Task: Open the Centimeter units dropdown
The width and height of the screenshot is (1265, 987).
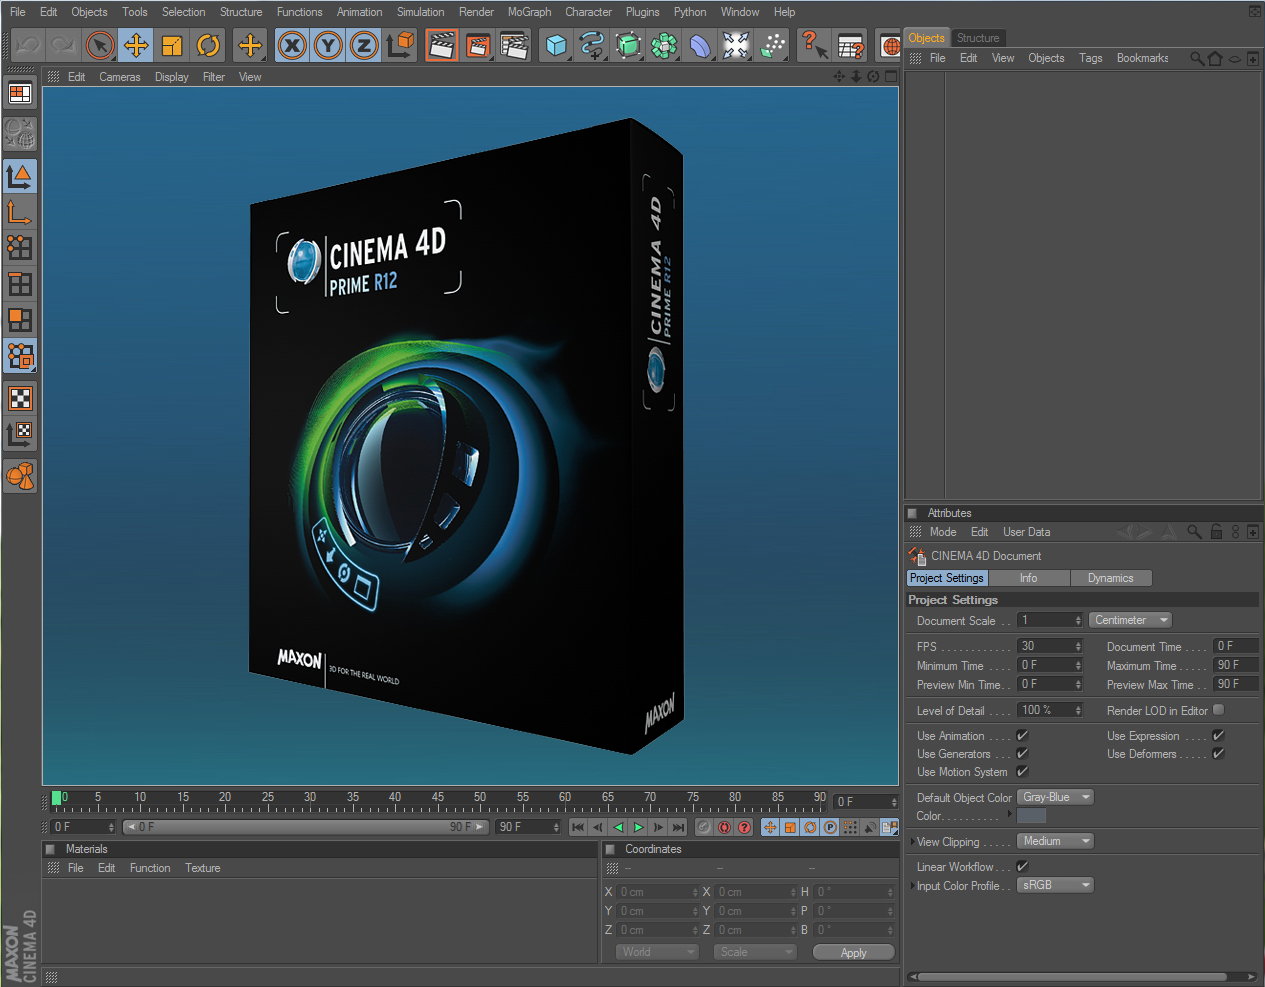Action: pyautogui.click(x=1130, y=620)
